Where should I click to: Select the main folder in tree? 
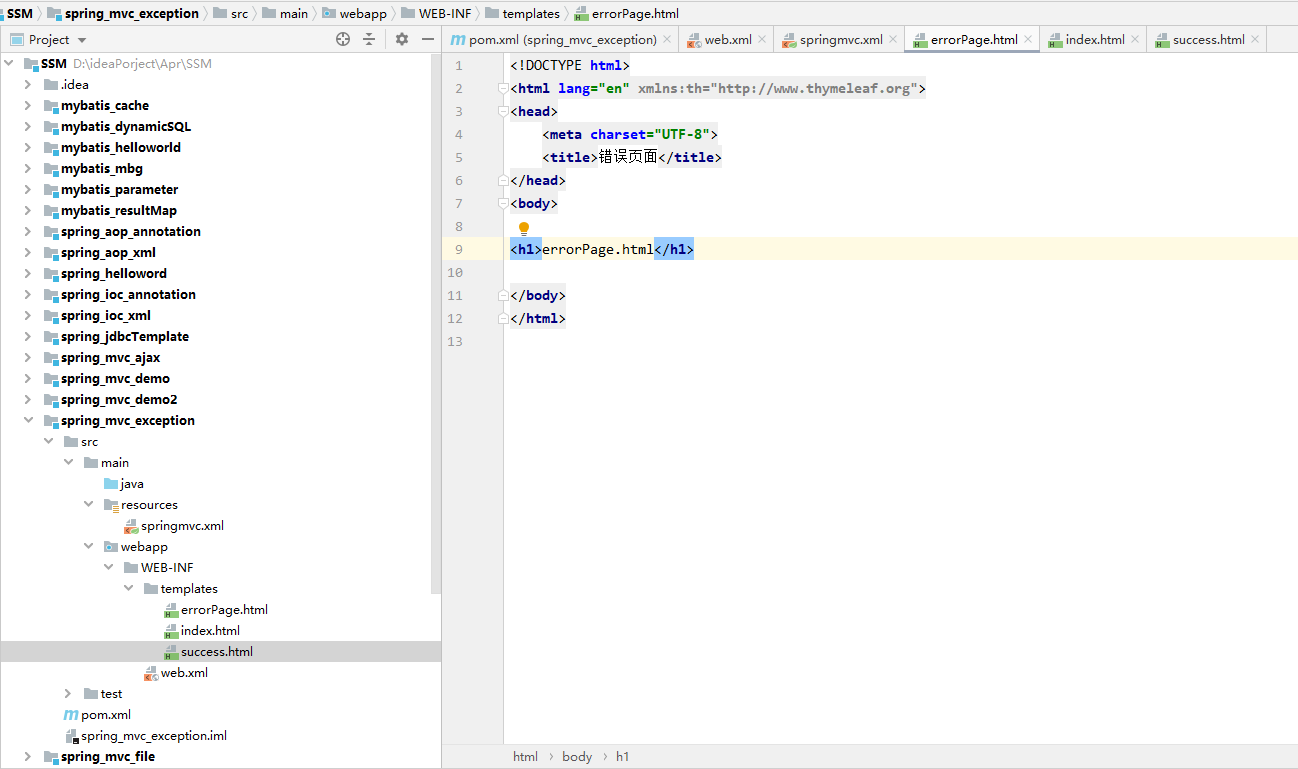115,463
